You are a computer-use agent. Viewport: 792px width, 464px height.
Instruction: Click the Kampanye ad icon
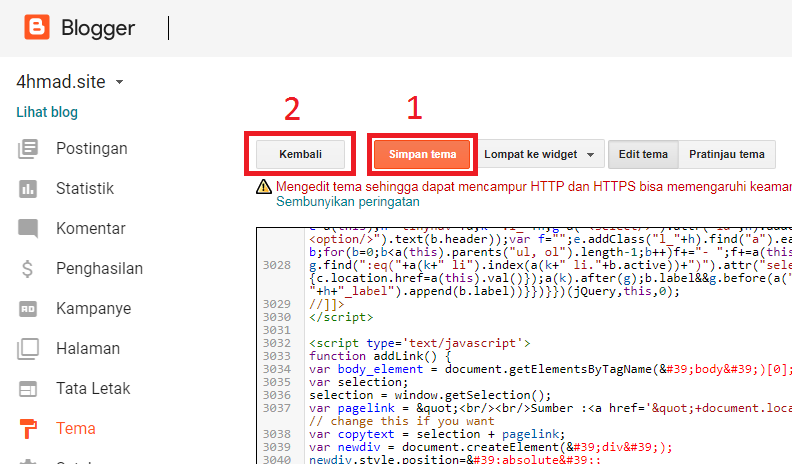(28, 308)
